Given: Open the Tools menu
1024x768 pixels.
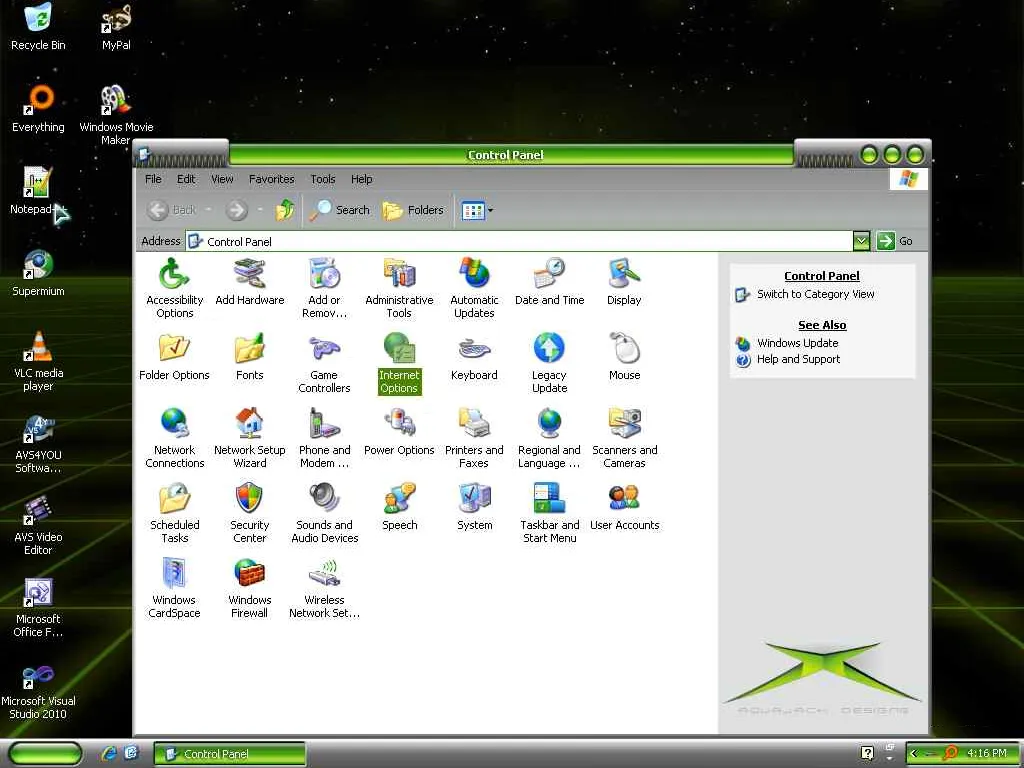Looking at the screenshot, I should pyautogui.click(x=323, y=179).
